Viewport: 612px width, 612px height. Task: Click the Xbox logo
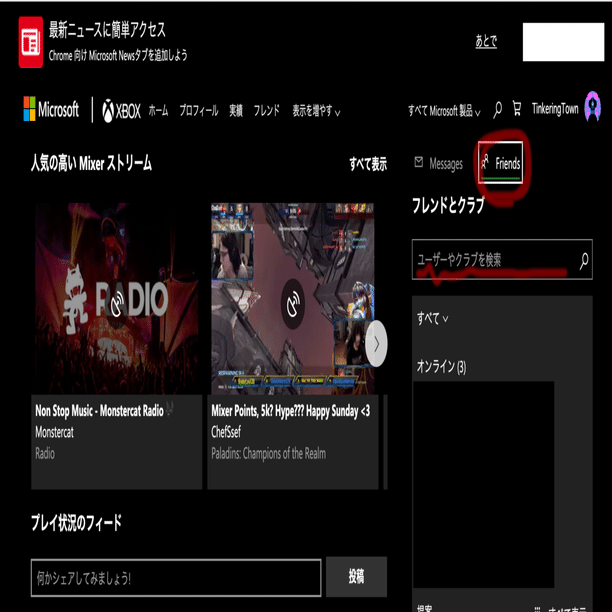pyautogui.click(x=121, y=111)
